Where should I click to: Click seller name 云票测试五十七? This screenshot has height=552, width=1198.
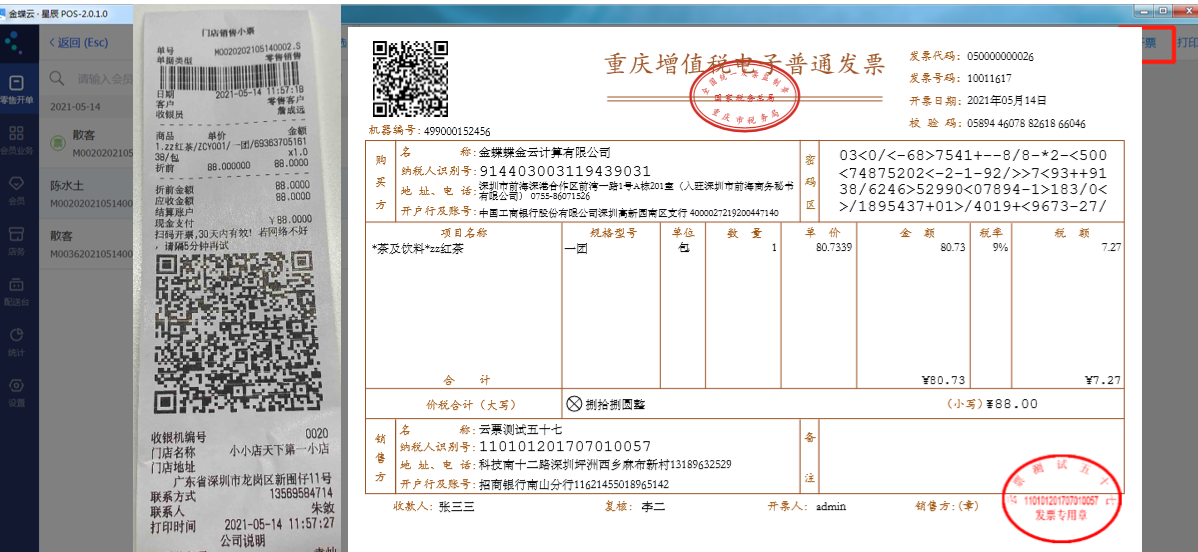(x=520, y=430)
